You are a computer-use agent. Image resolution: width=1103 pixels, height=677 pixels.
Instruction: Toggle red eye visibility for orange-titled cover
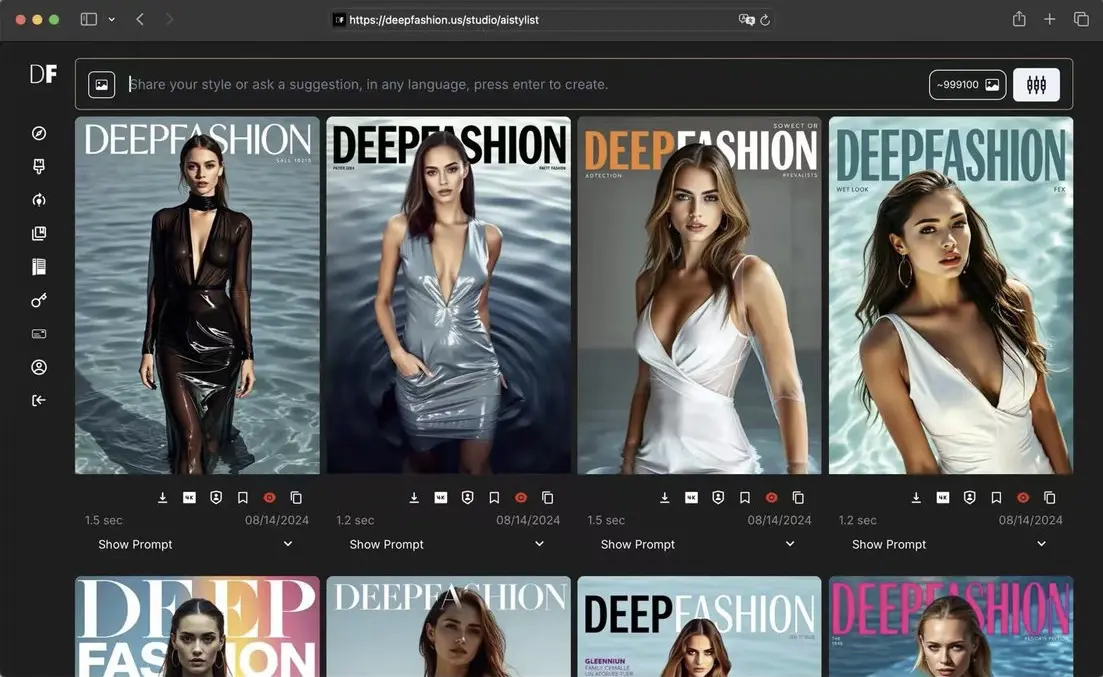(772, 498)
